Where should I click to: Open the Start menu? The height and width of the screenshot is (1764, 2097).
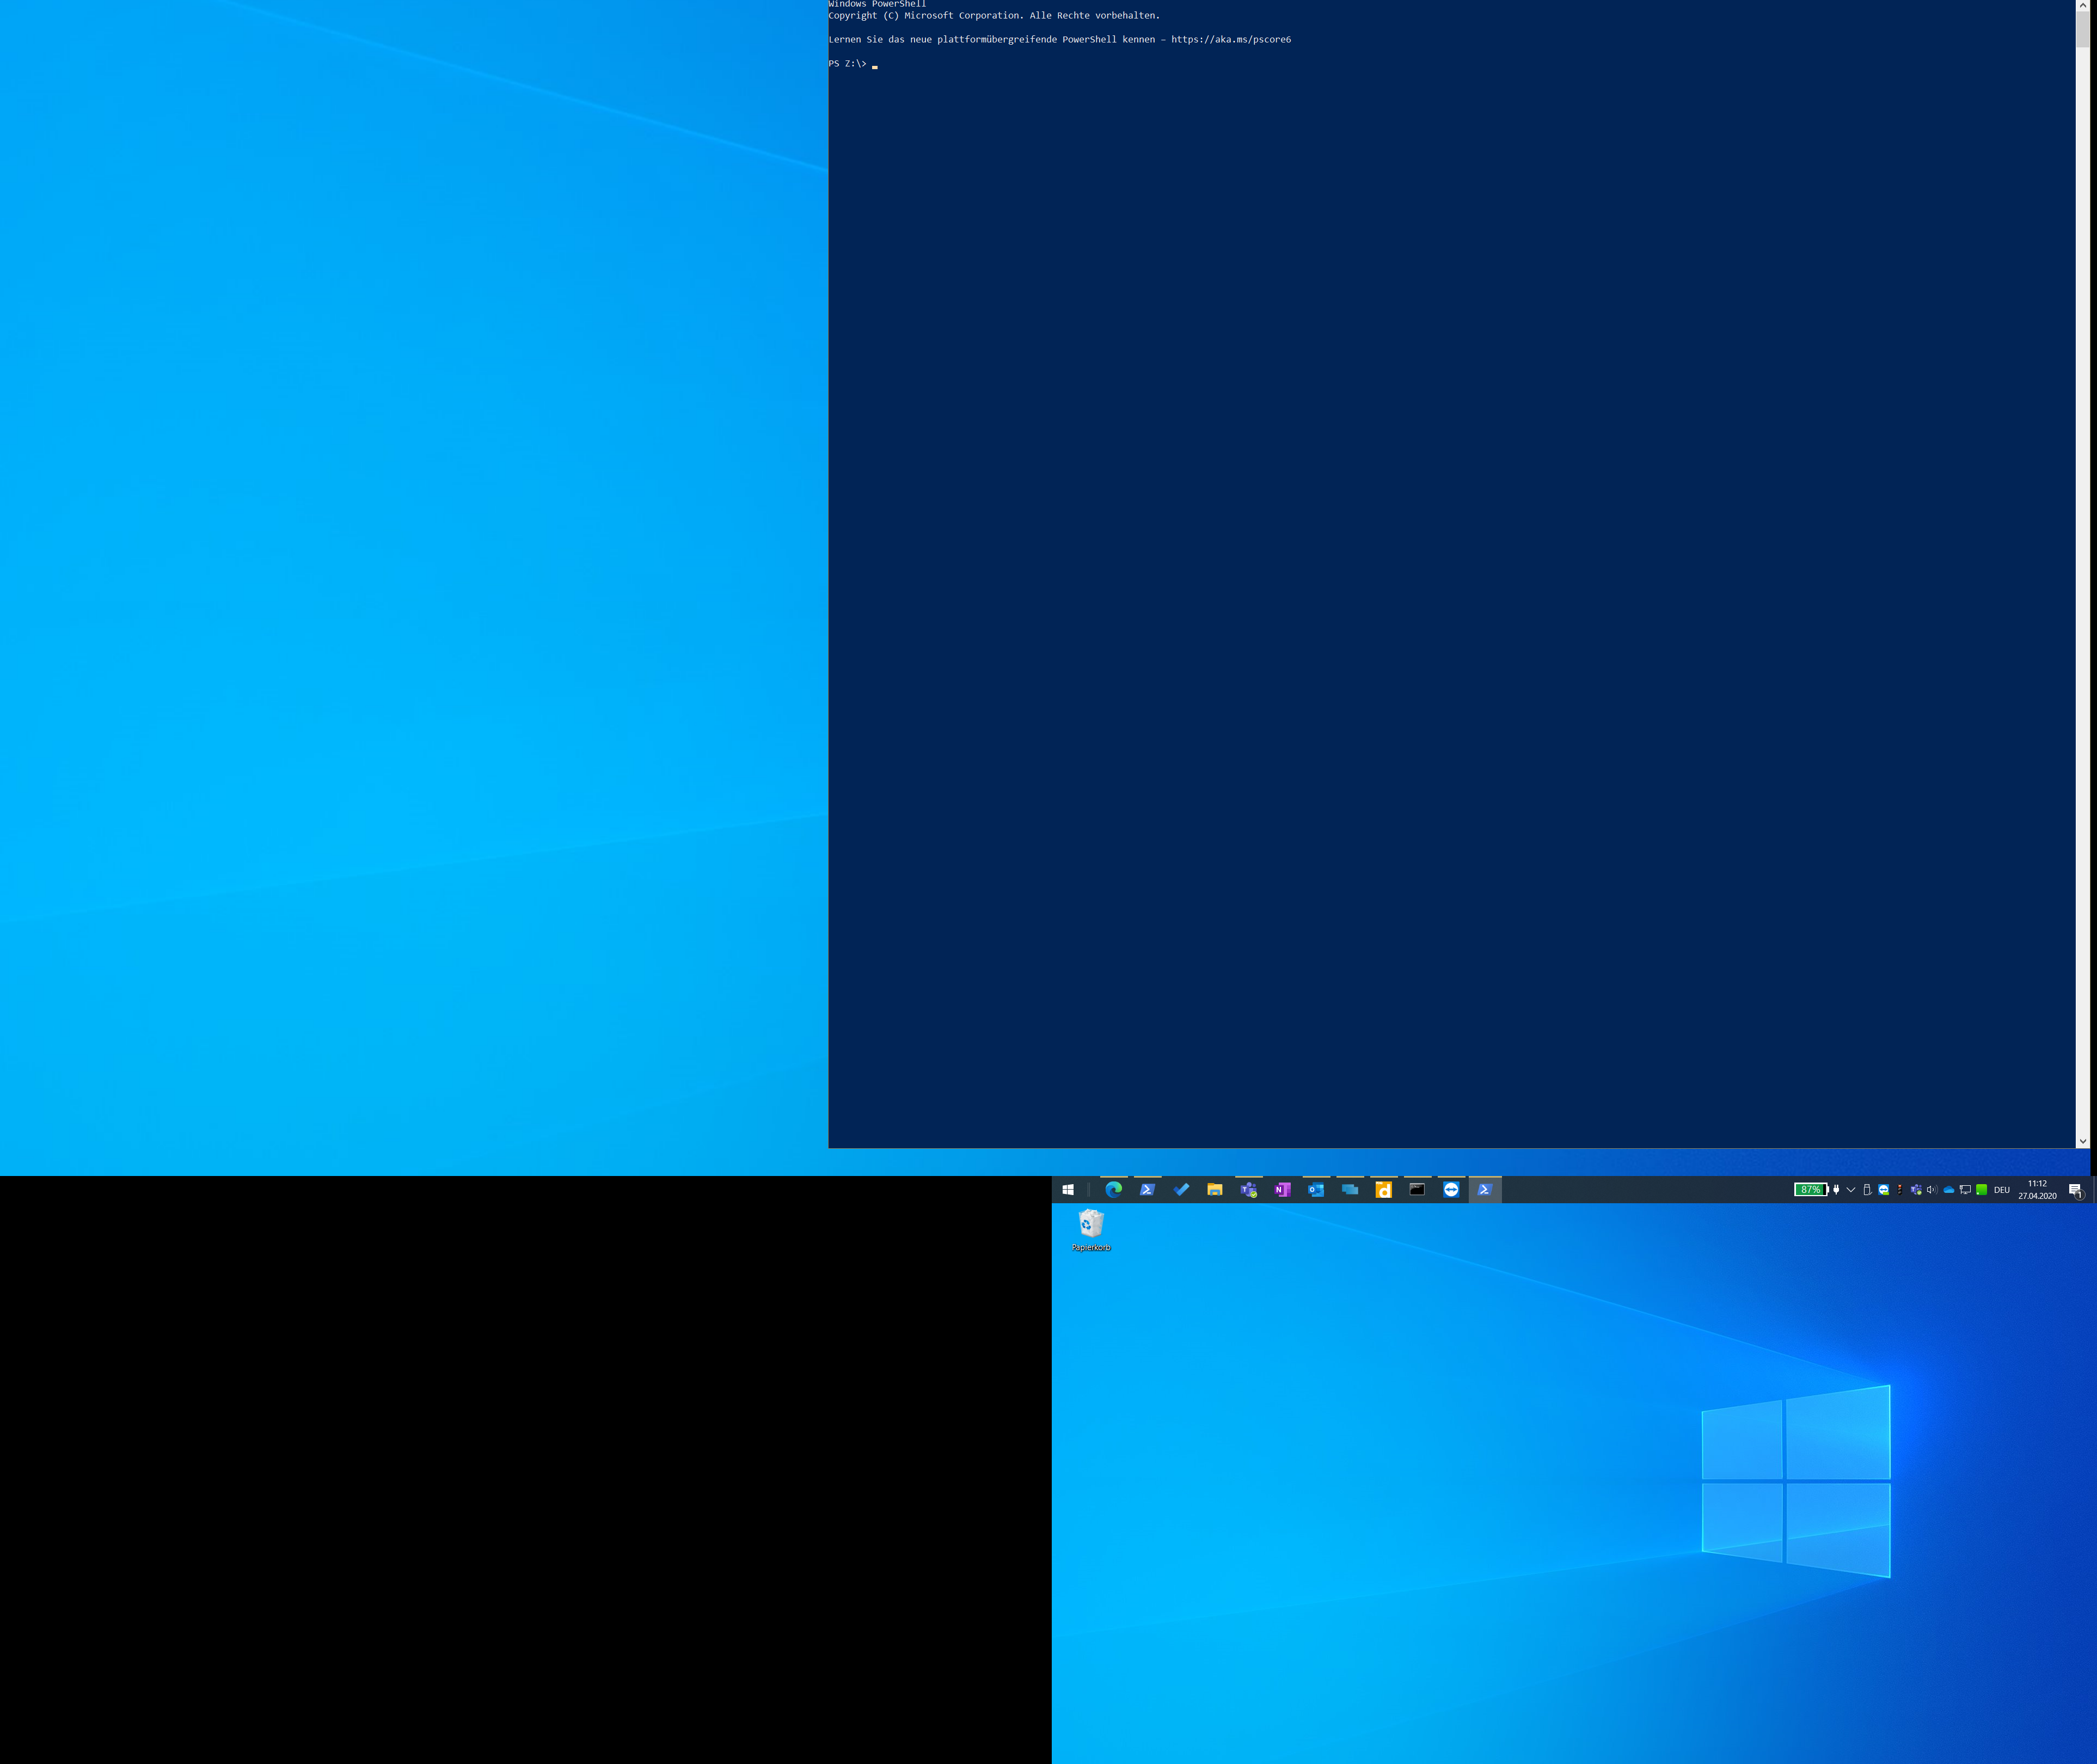tap(1068, 1190)
